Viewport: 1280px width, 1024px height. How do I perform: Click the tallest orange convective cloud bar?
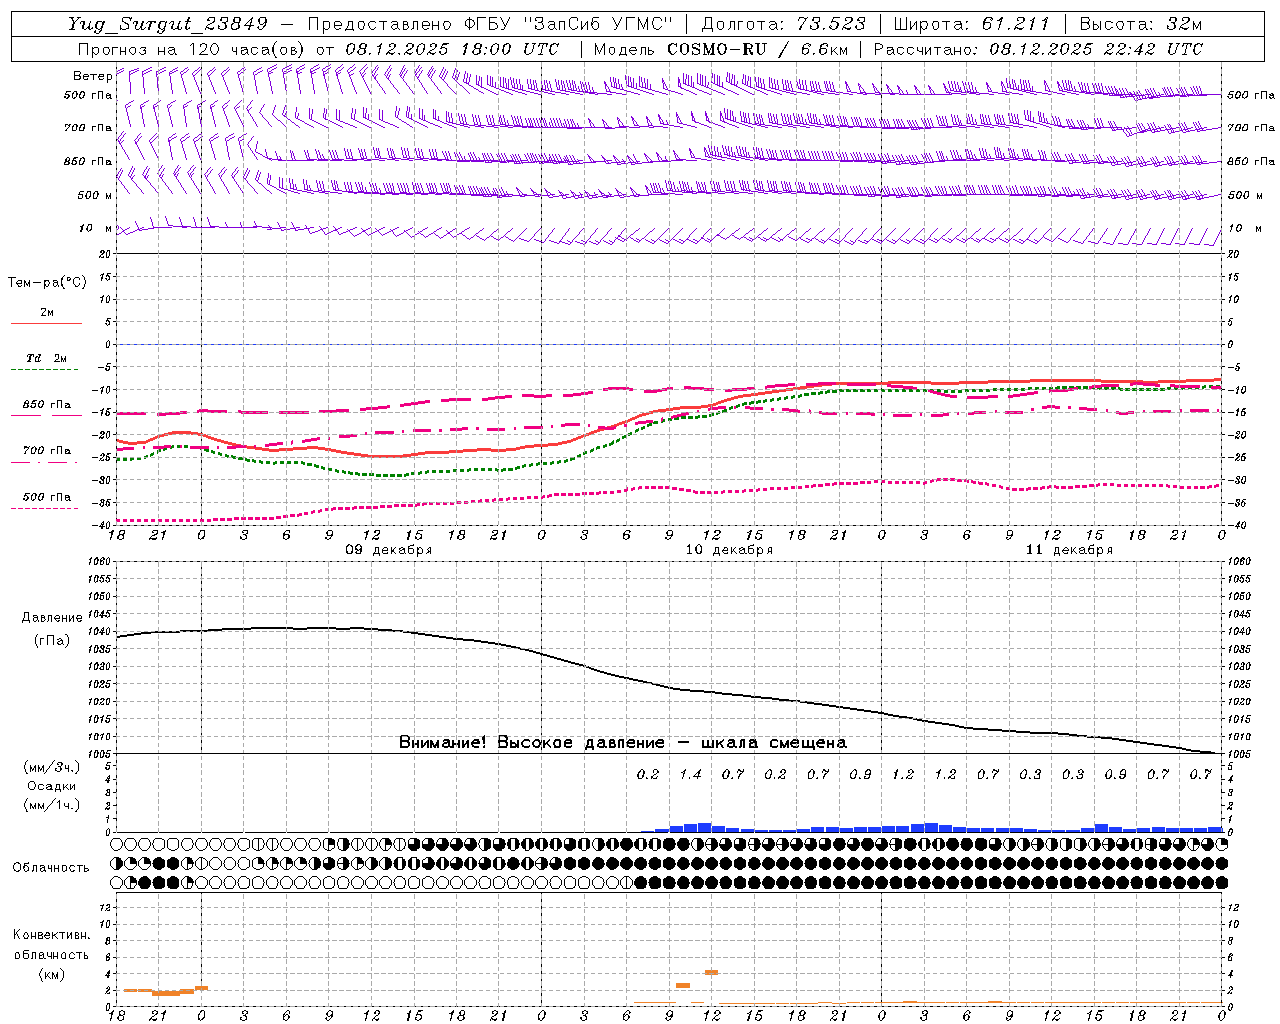[x=712, y=972]
